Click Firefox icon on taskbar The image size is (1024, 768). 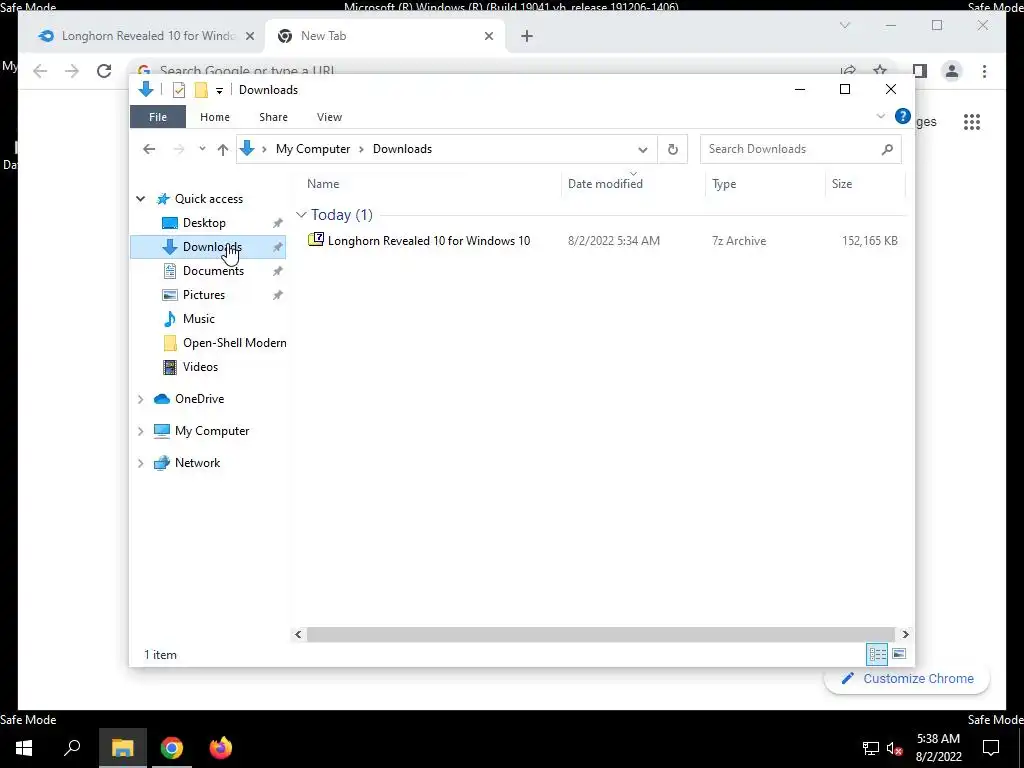pyautogui.click(x=221, y=748)
